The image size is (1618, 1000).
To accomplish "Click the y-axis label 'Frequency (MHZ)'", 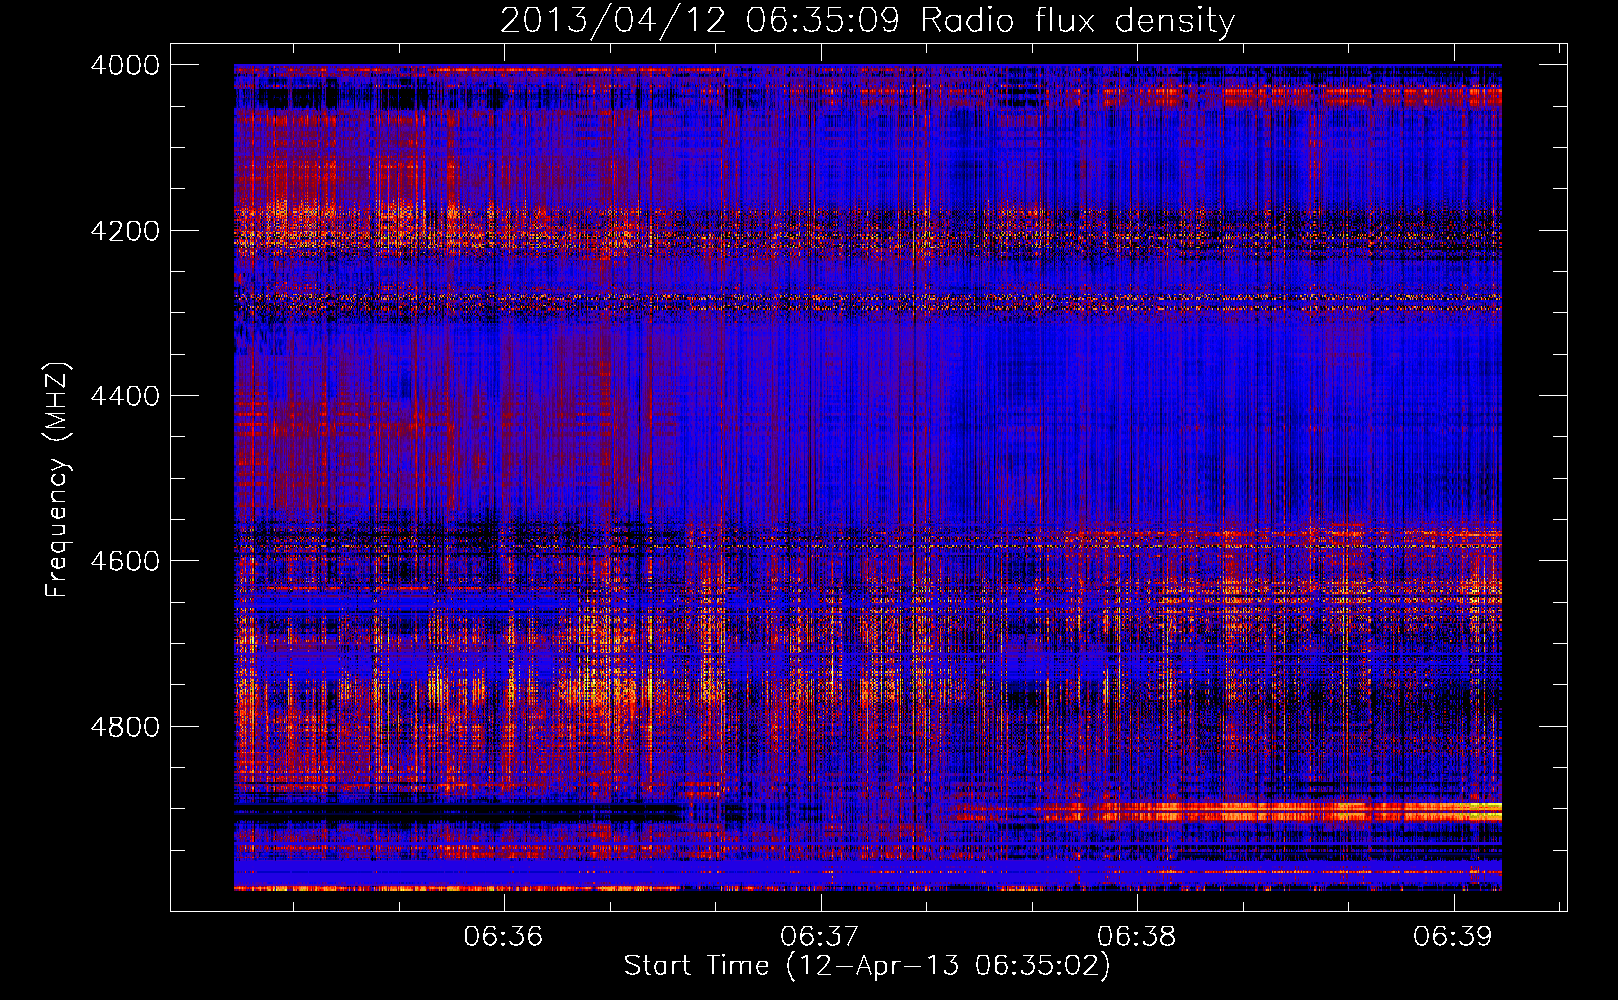I will coord(58,480).
